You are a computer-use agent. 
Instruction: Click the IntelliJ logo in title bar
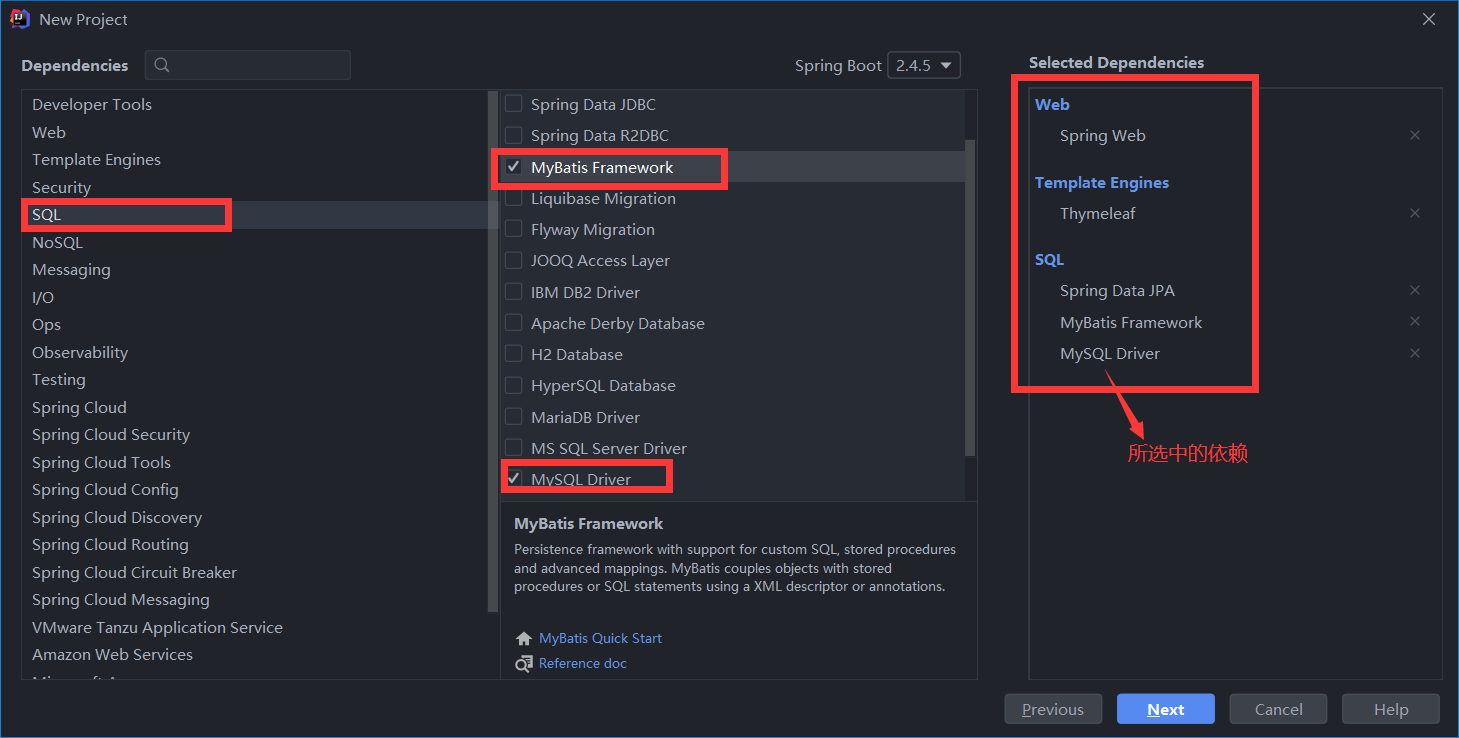pyautogui.click(x=20, y=19)
